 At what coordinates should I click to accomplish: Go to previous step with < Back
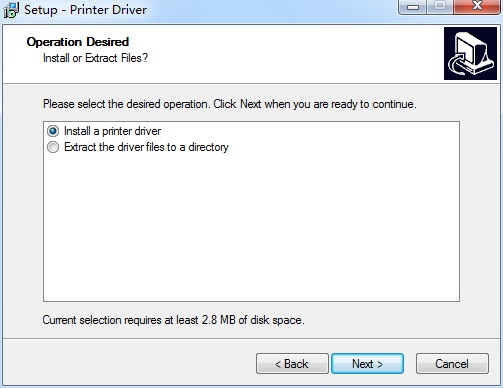(292, 364)
